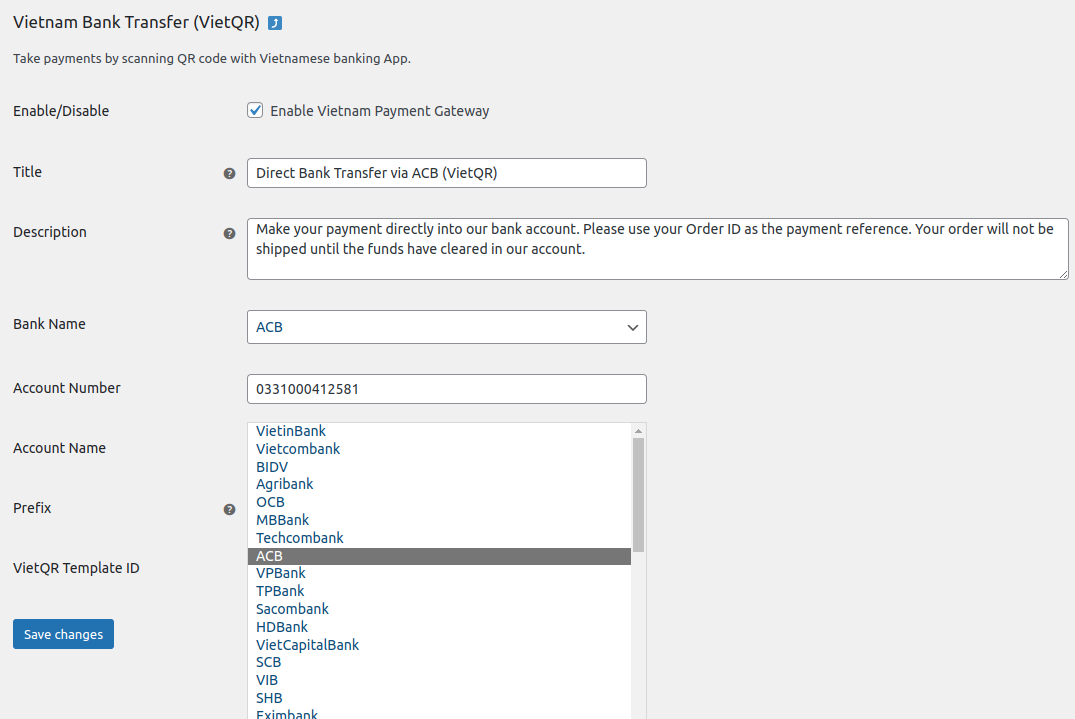Viewport: 1075px width, 719px height.
Task: Select the highlighted ACB option
Action: [269, 556]
